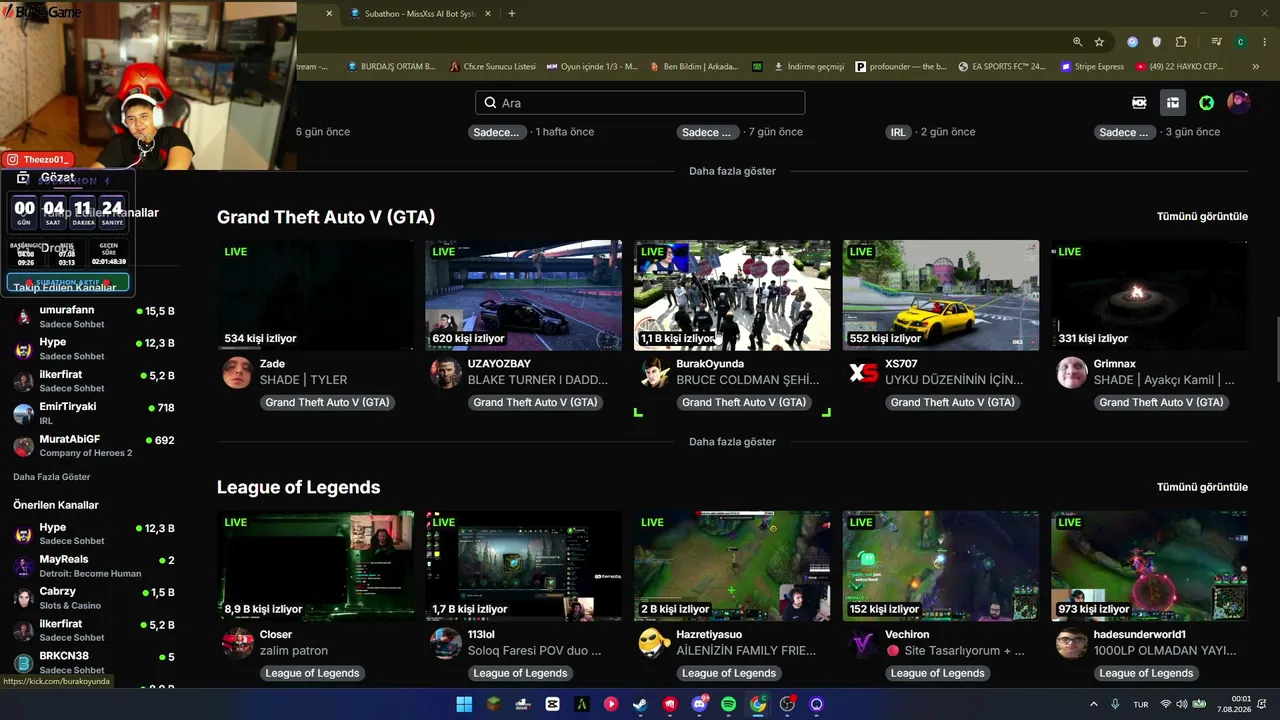Open Zade's channel avatar

237,373
